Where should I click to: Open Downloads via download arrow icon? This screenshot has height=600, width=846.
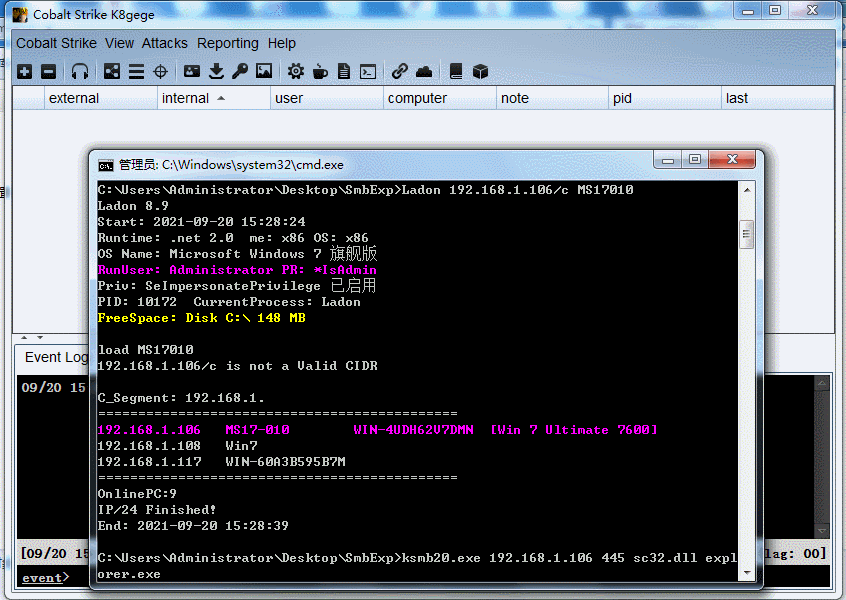[x=216, y=71]
